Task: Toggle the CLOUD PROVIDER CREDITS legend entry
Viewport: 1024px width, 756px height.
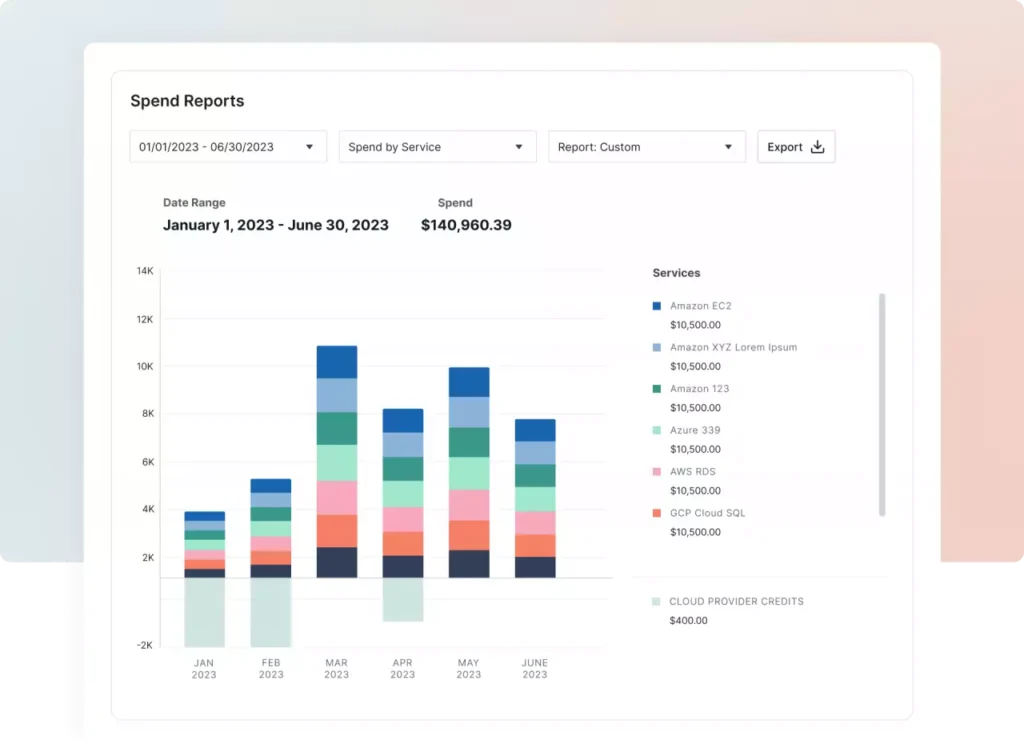Action: [x=736, y=601]
